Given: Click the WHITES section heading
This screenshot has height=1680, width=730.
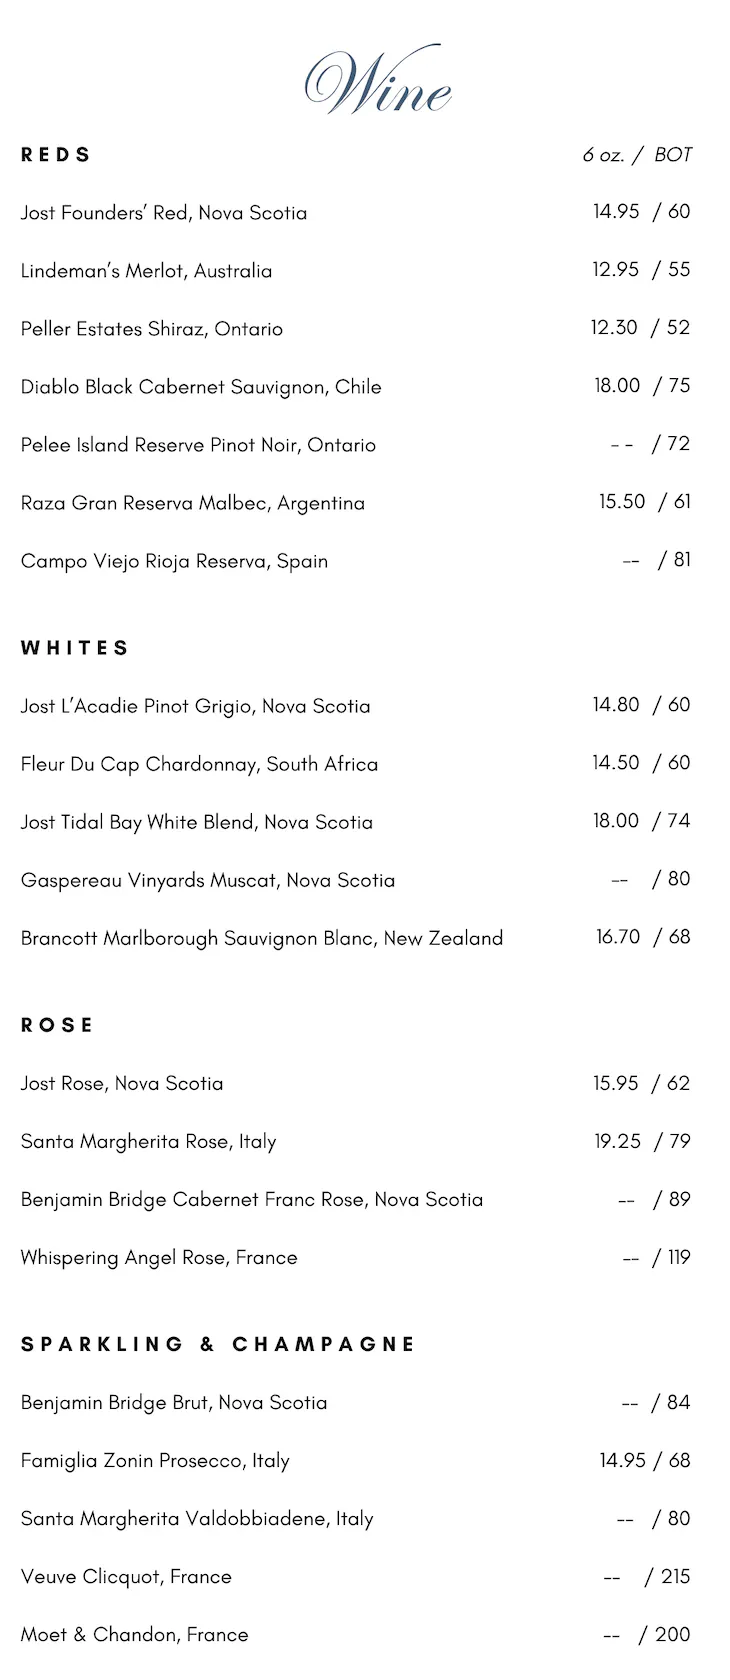Looking at the screenshot, I should (75, 648).
